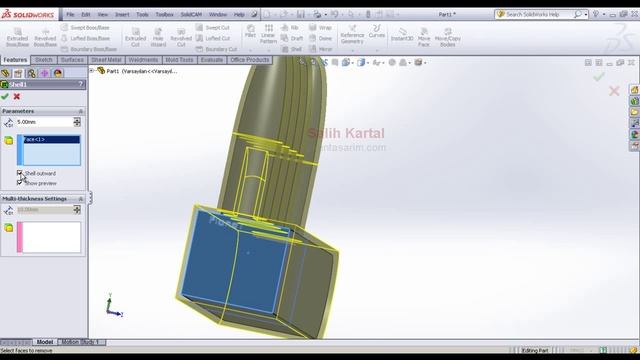Open the View menu

[102, 14]
